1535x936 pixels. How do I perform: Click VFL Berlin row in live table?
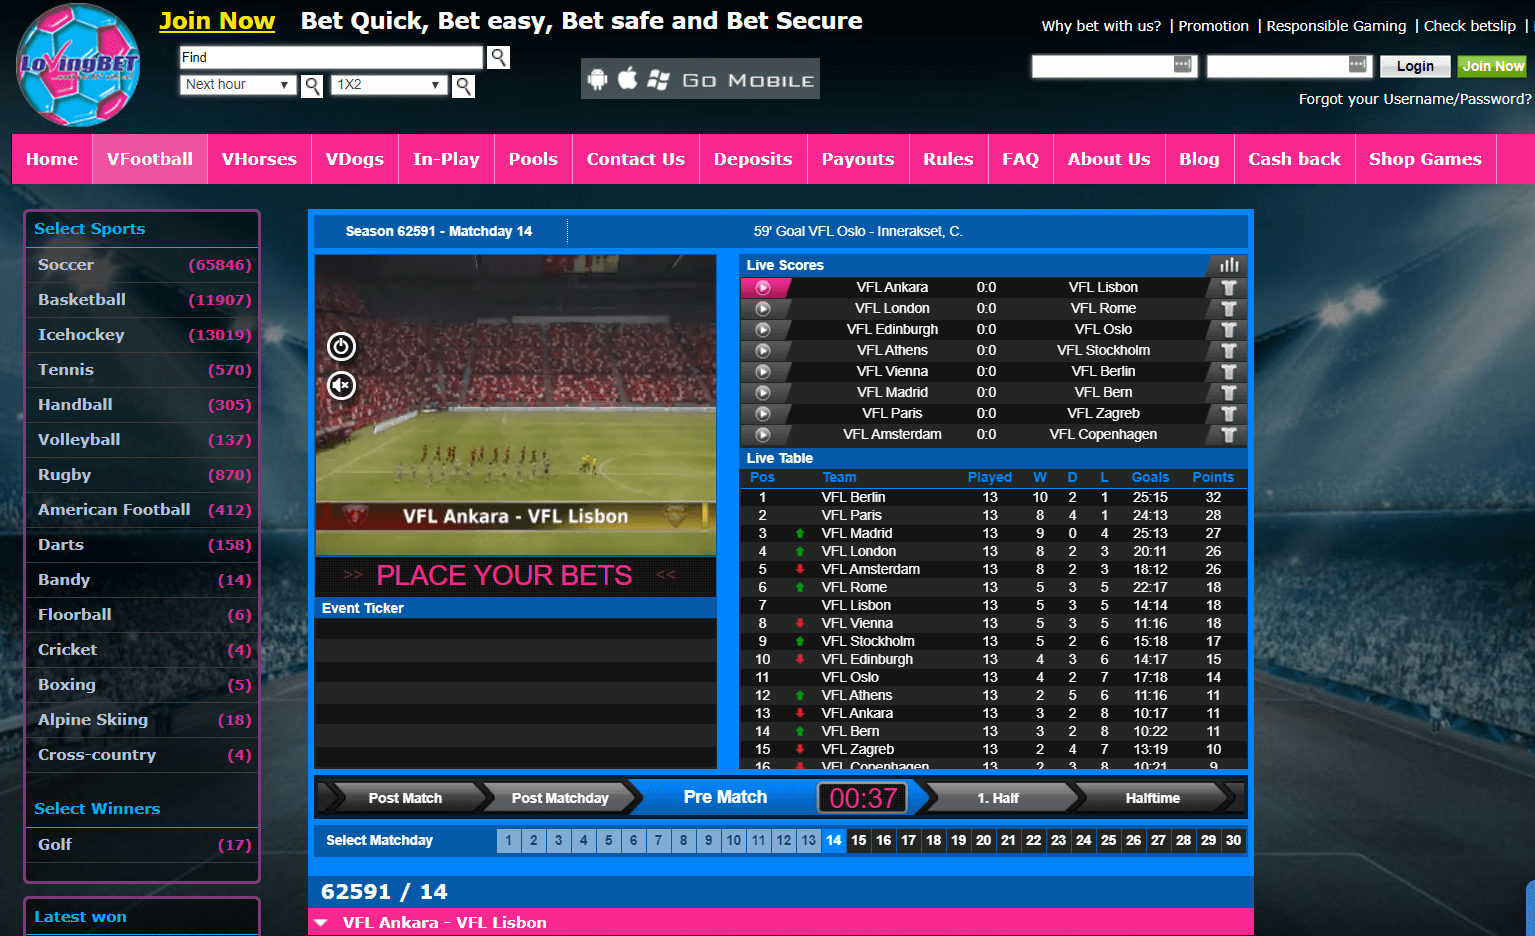[994, 497]
